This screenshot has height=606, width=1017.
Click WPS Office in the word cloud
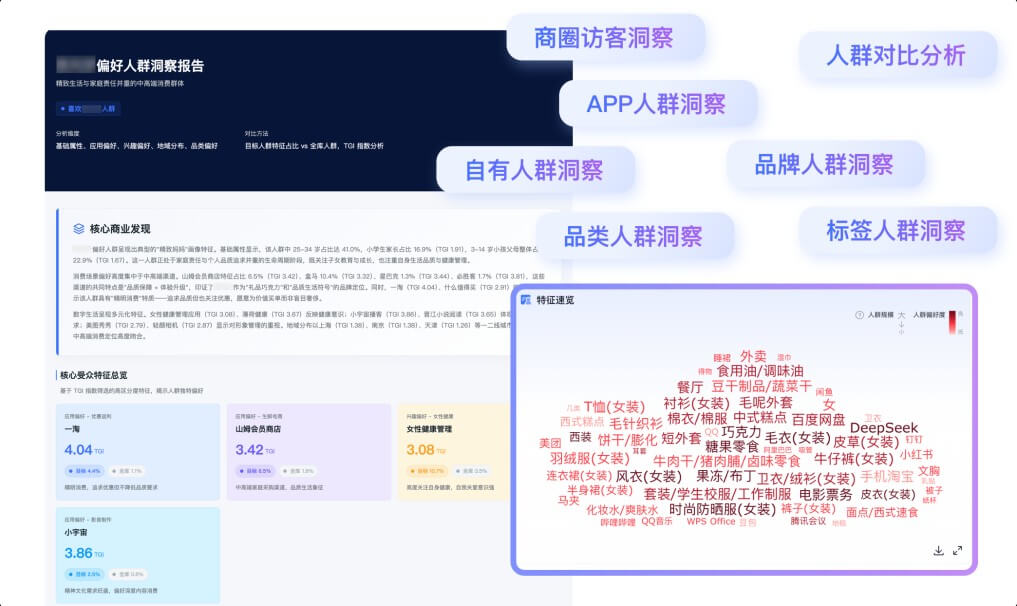click(x=711, y=522)
